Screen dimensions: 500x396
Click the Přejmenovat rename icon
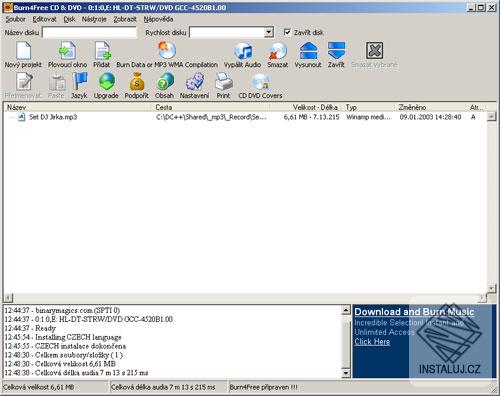[24, 82]
